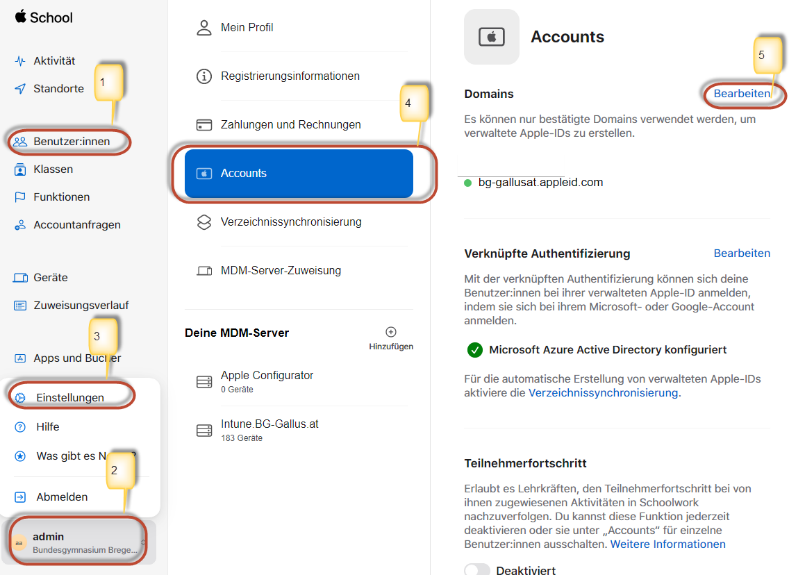Click the Hilfe question mark icon
This screenshot has width=789, height=575.
pos(19,427)
